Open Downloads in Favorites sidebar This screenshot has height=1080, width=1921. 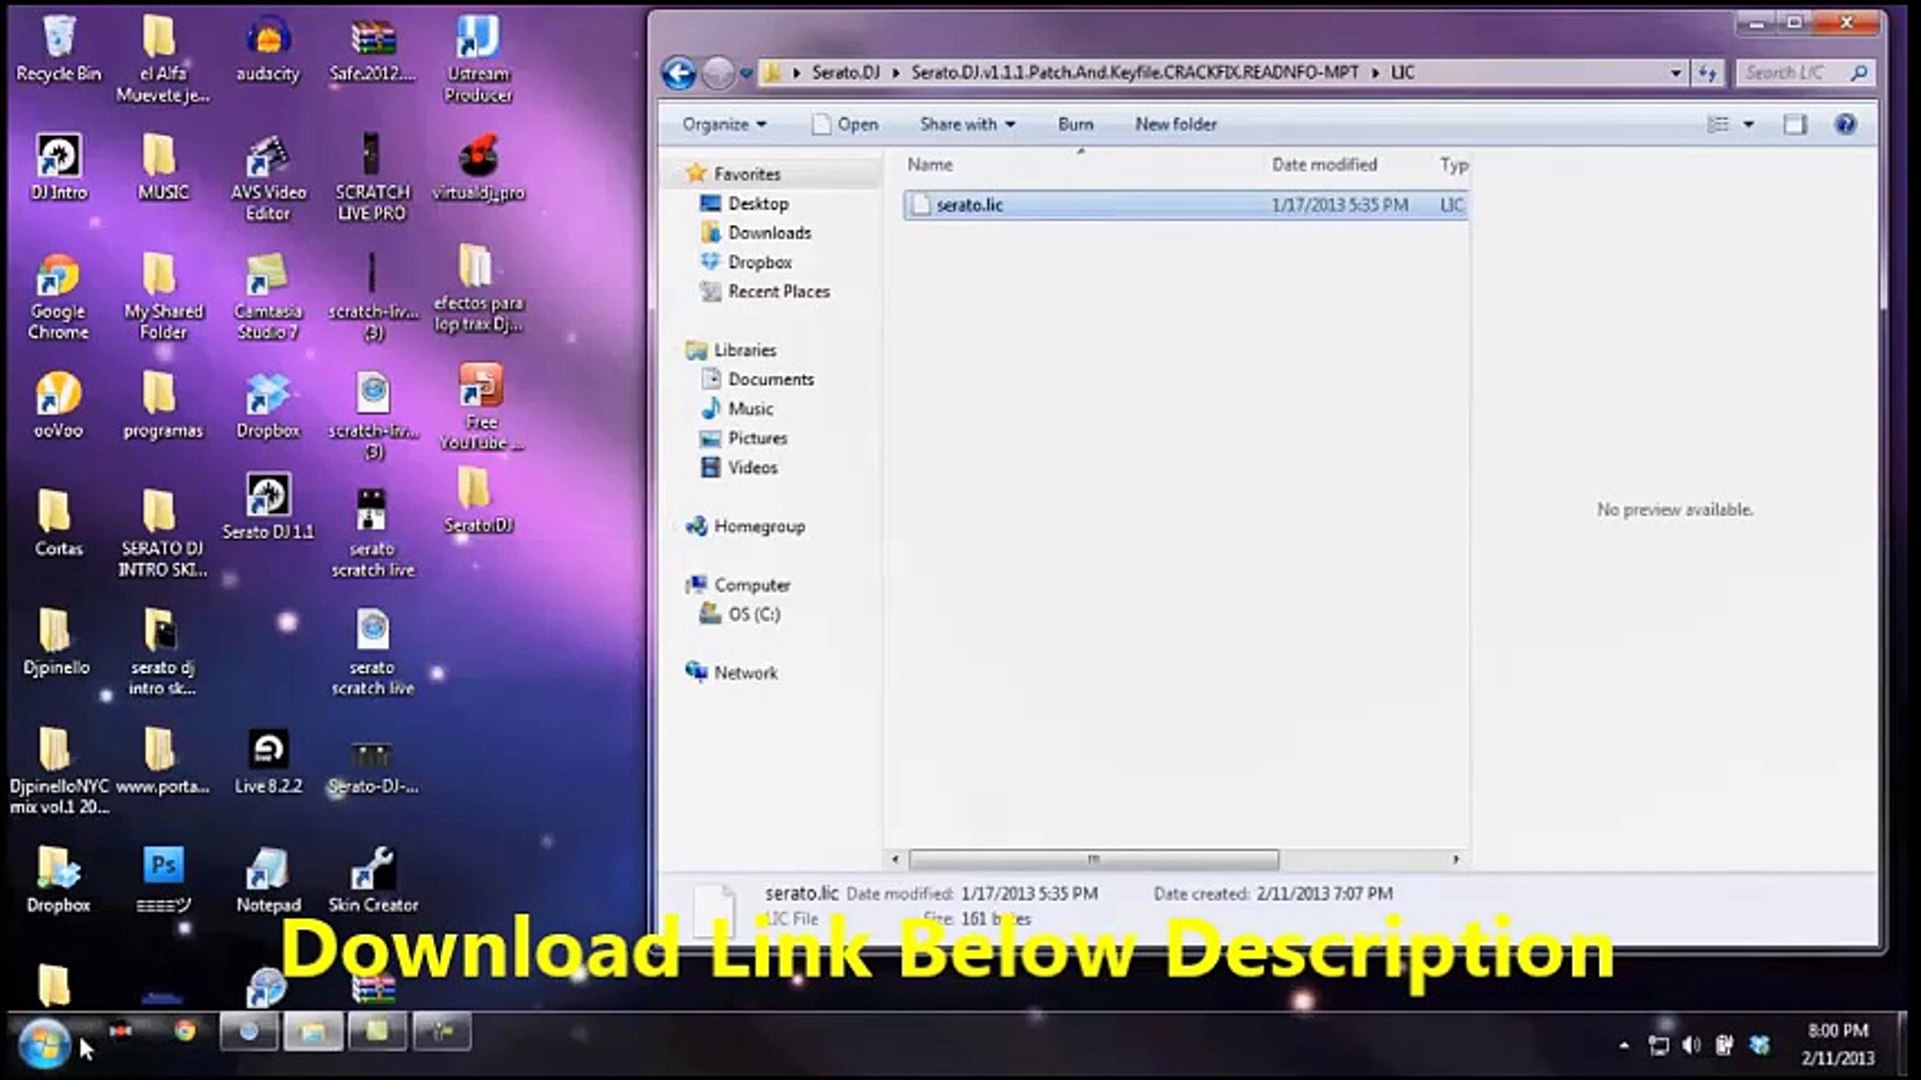(x=769, y=233)
